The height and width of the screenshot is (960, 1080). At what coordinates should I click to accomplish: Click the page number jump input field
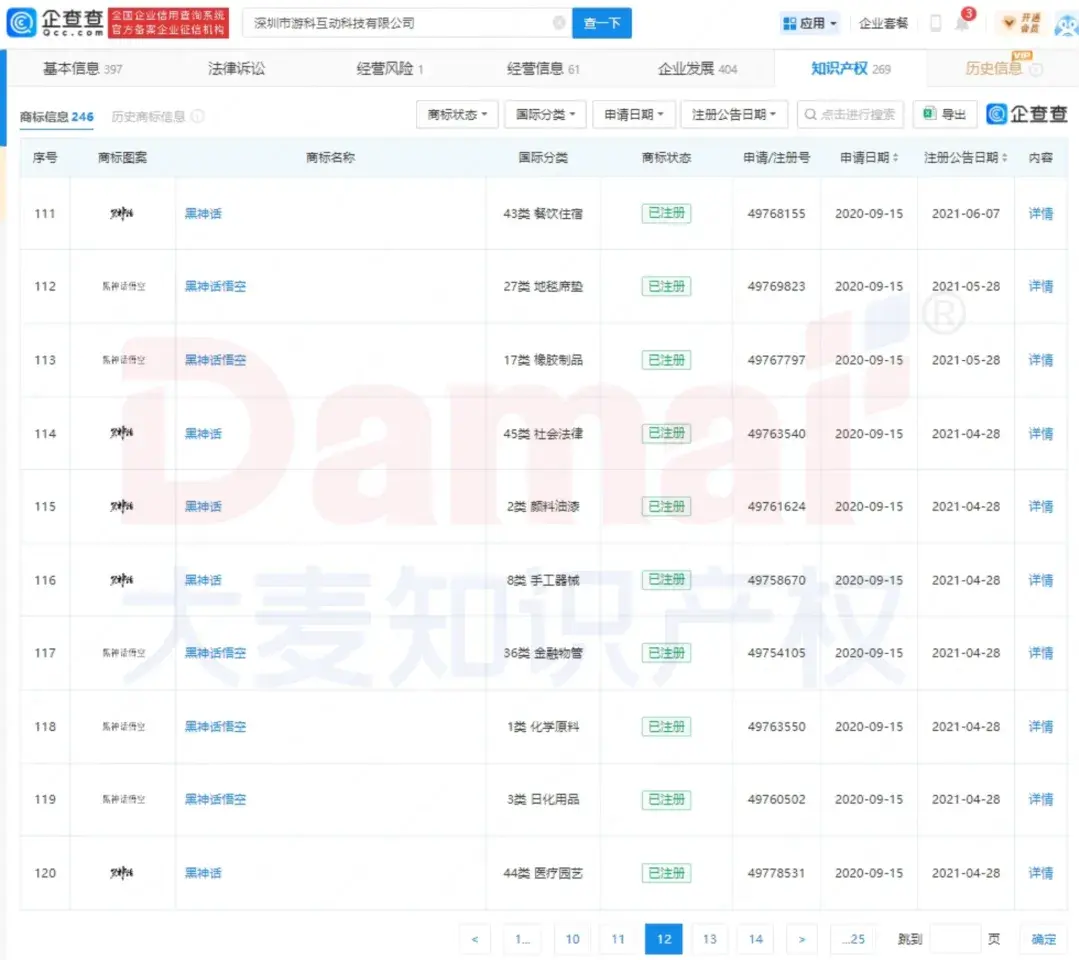(955, 939)
